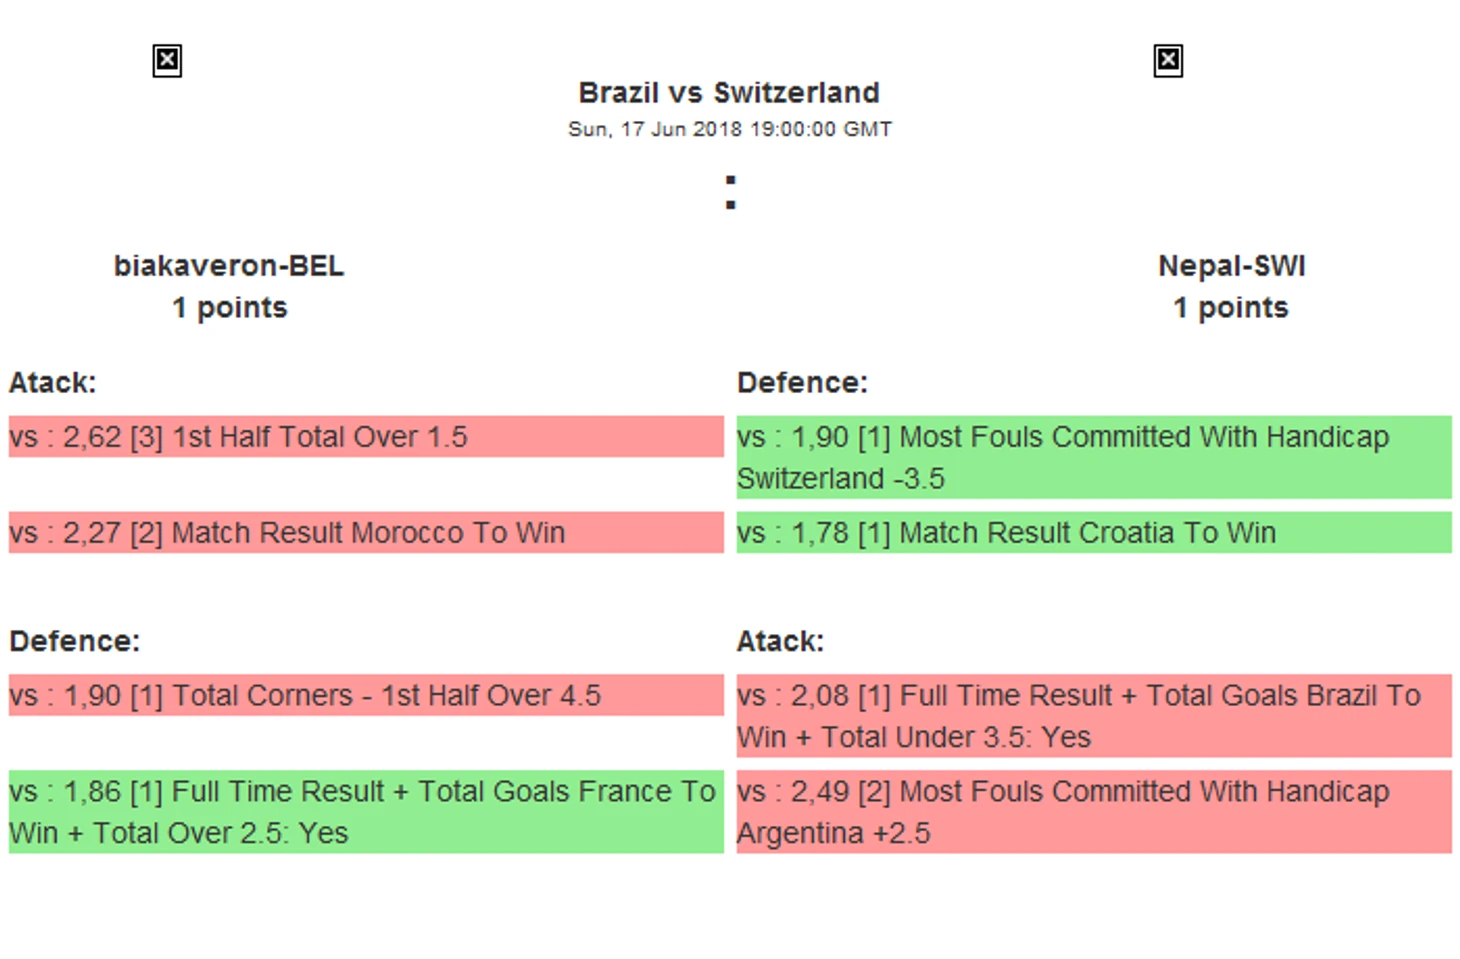Click the Brazil vs Switzerland match title
1460x959 pixels.
pos(729,93)
